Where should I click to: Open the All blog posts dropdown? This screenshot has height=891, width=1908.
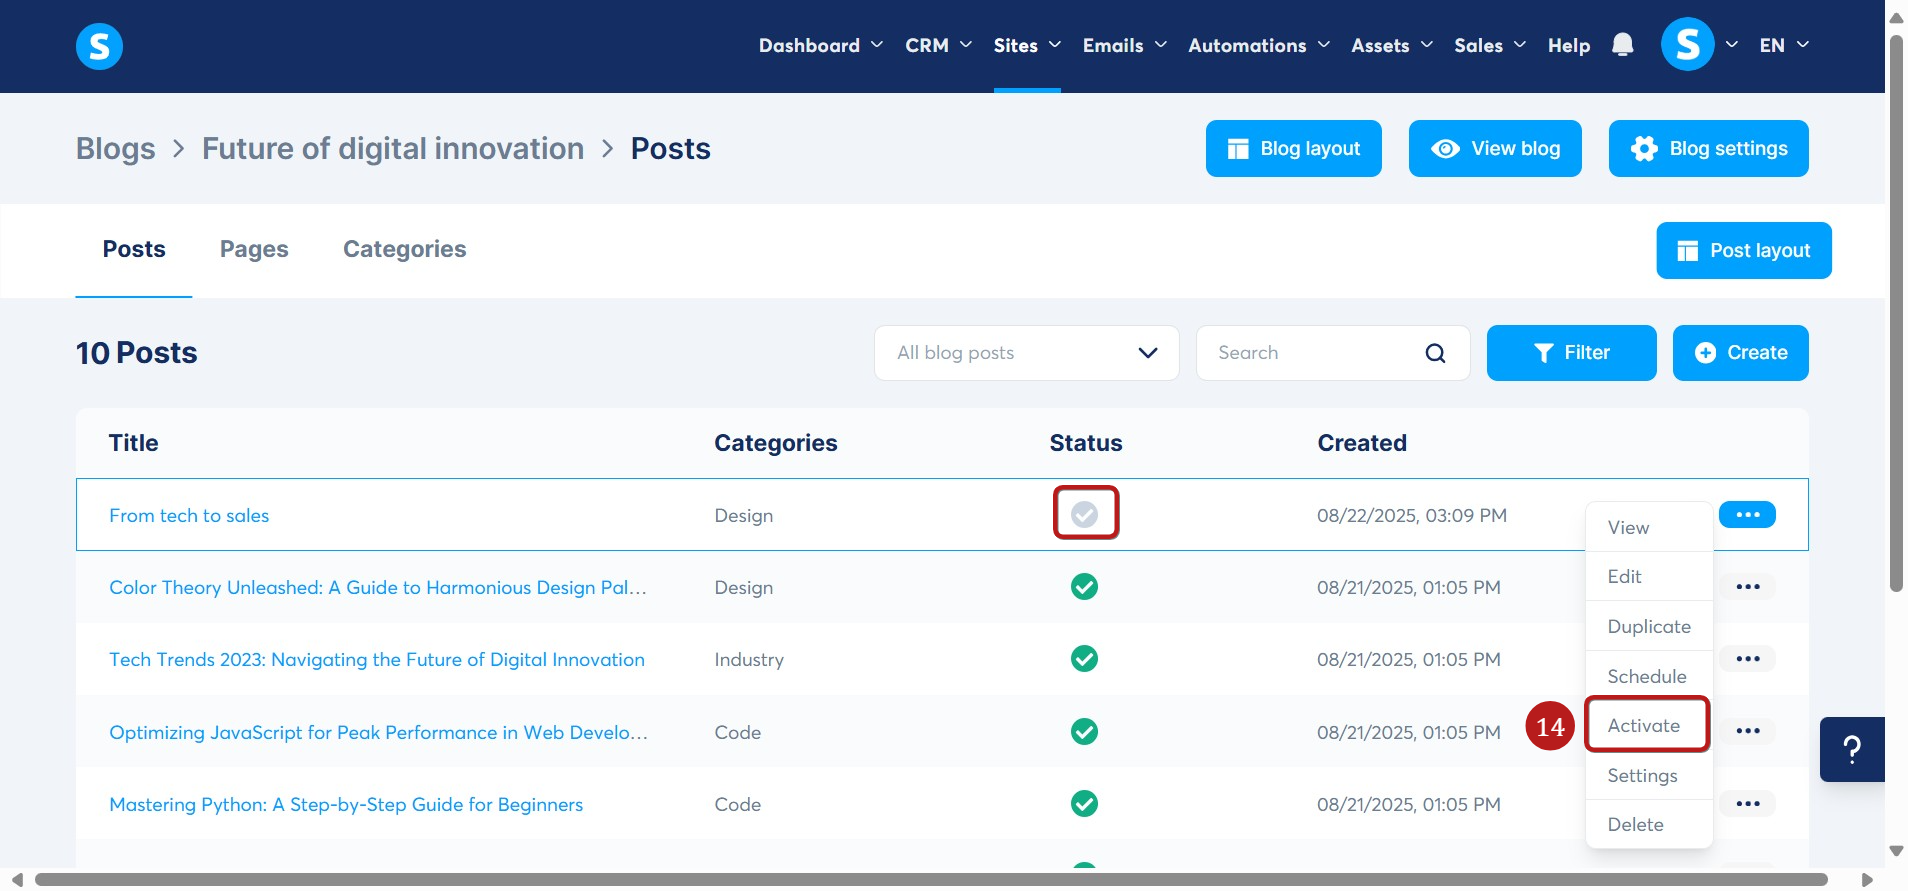click(x=1027, y=353)
